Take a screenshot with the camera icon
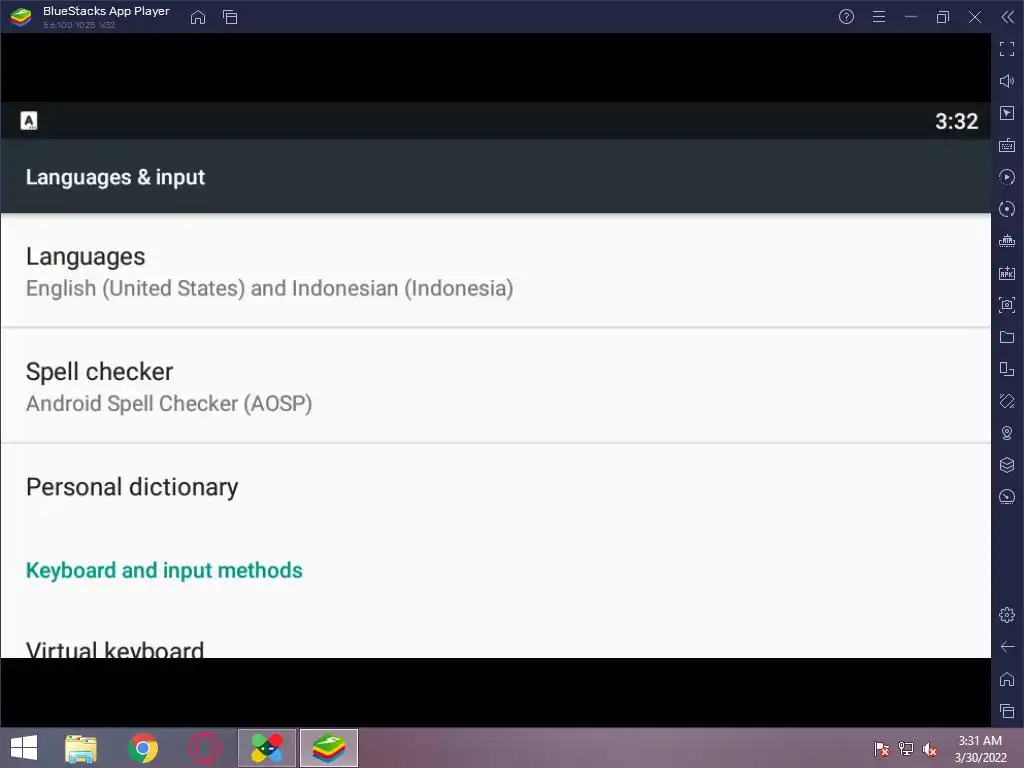The width and height of the screenshot is (1024, 768). coord(1007,305)
